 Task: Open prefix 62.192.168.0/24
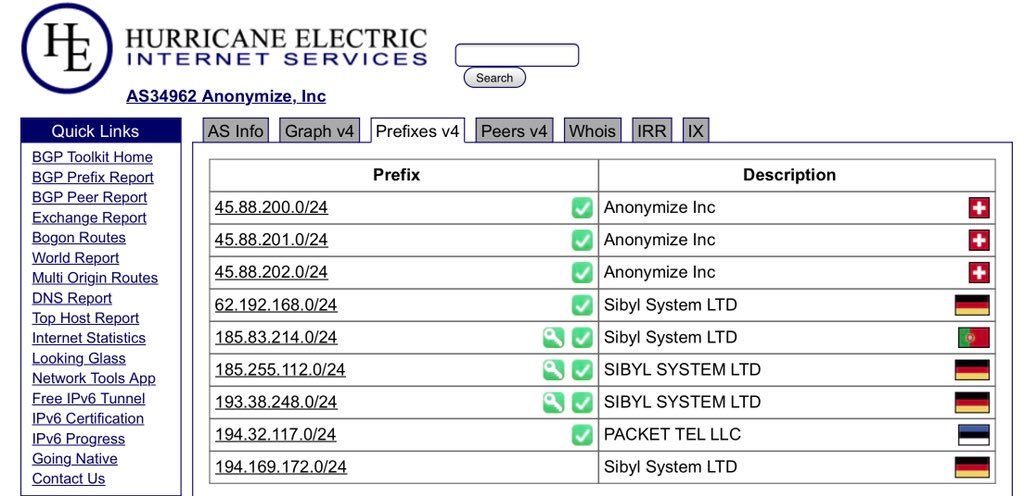point(276,305)
